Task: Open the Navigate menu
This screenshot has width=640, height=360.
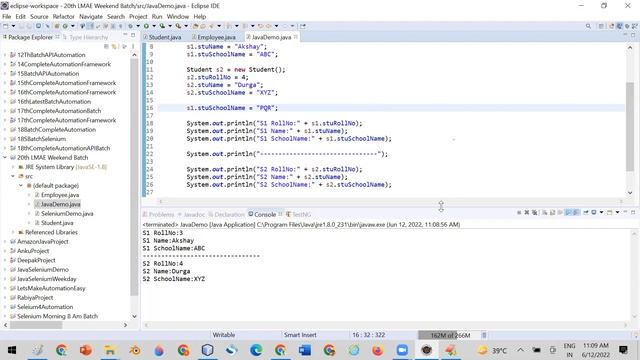Action: (91, 16)
